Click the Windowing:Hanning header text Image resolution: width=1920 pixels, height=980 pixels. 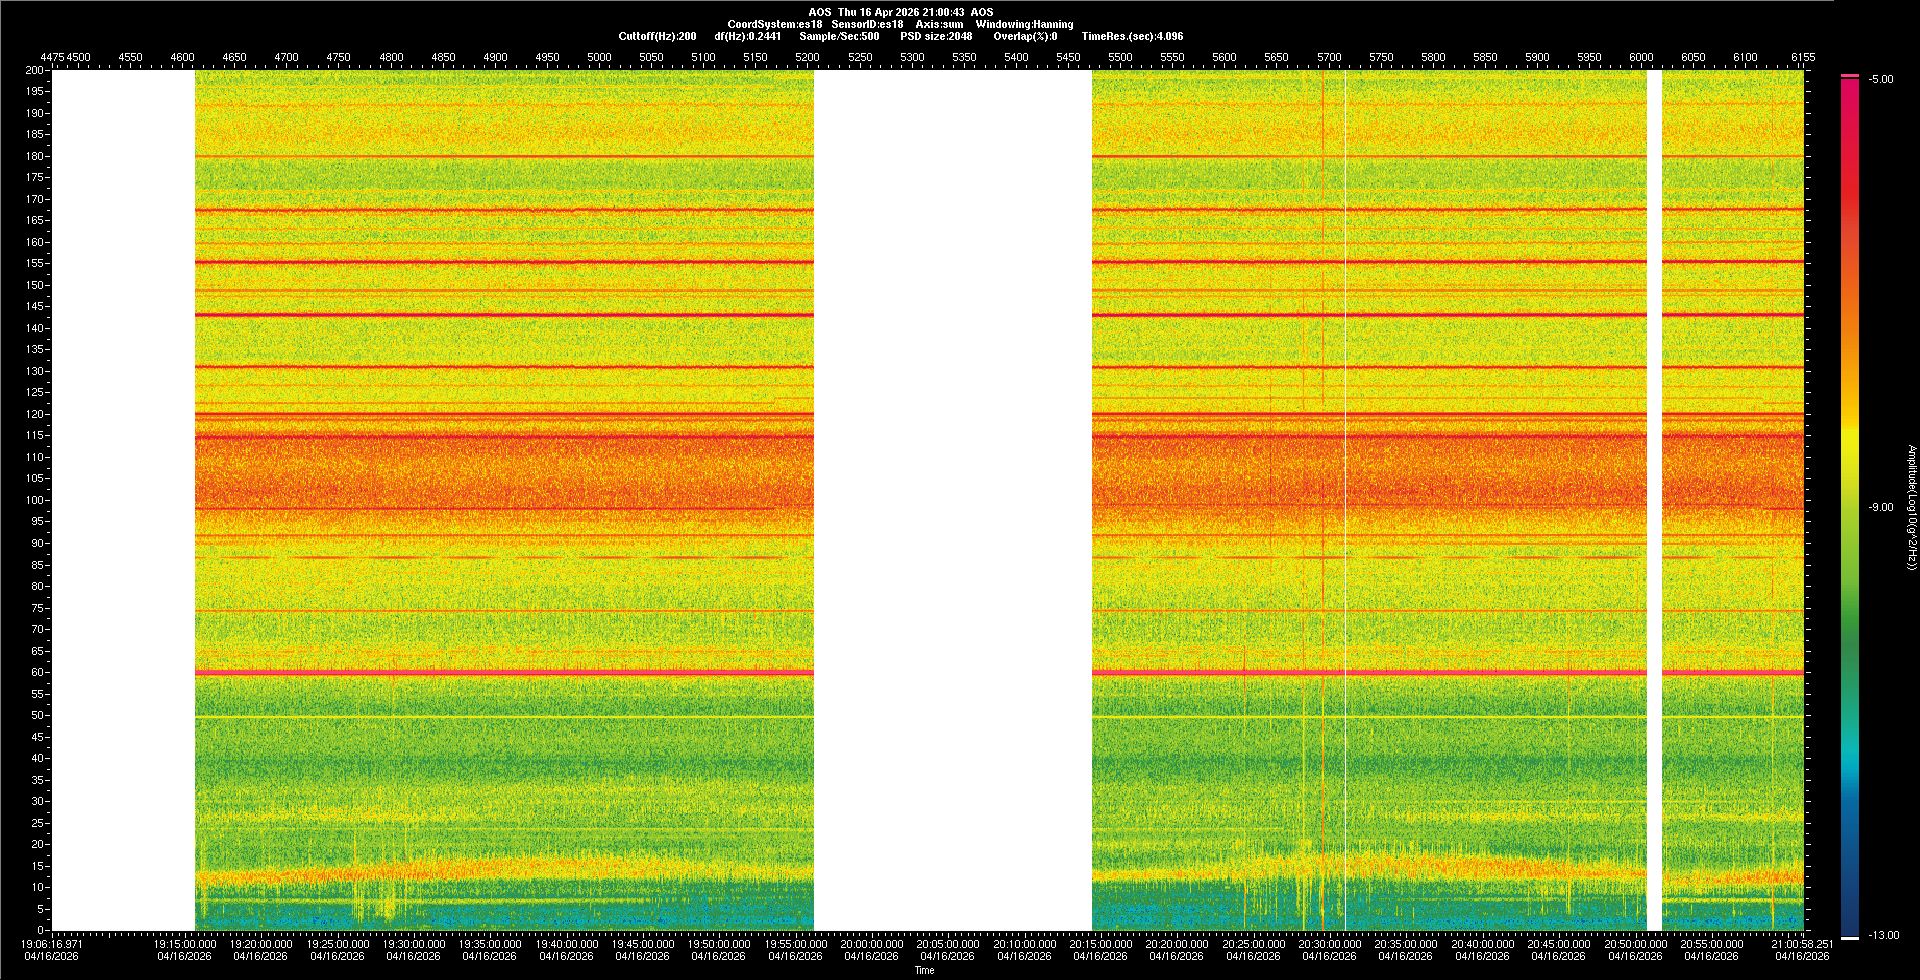tap(1024, 24)
